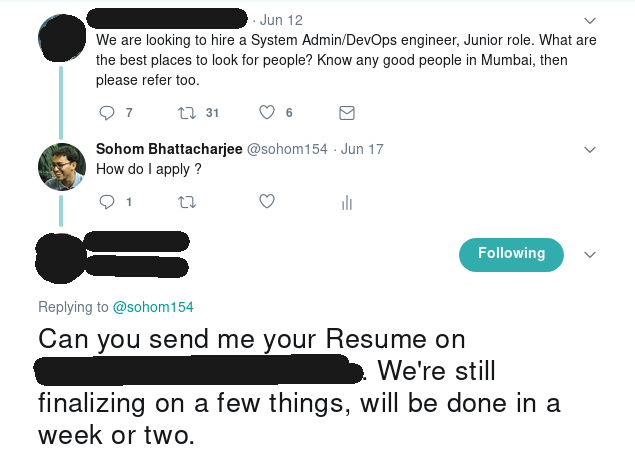Retweet Sohom Bhattacharjee's tweet
This screenshot has width=635, height=461.
tap(187, 202)
